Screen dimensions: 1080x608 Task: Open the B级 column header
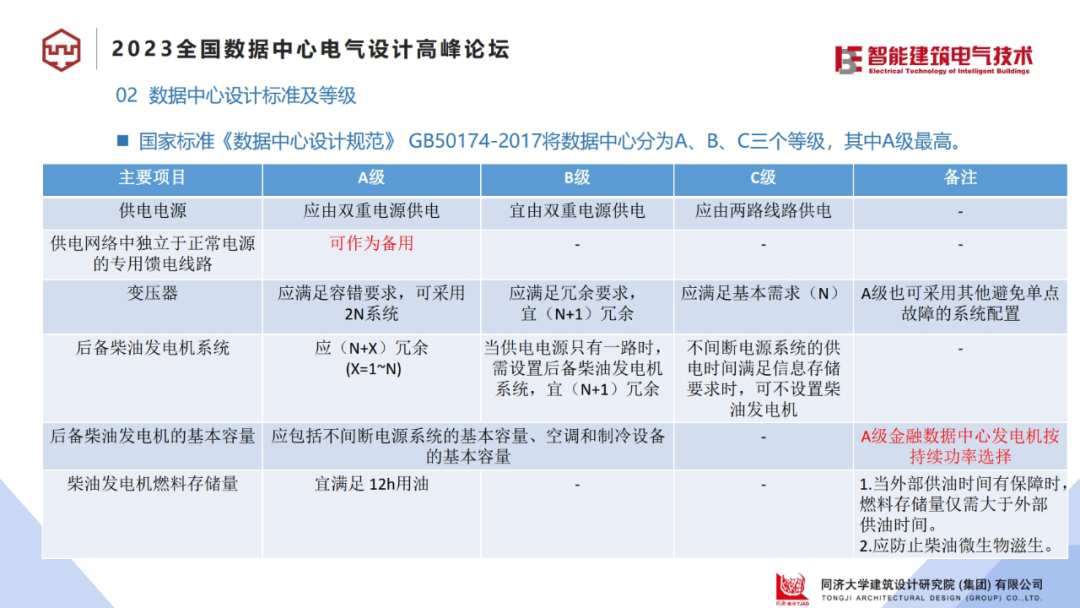pyautogui.click(x=577, y=180)
